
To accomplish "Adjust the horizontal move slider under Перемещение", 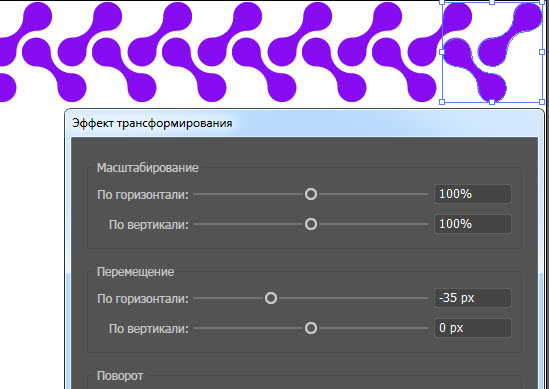I will 271,298.
